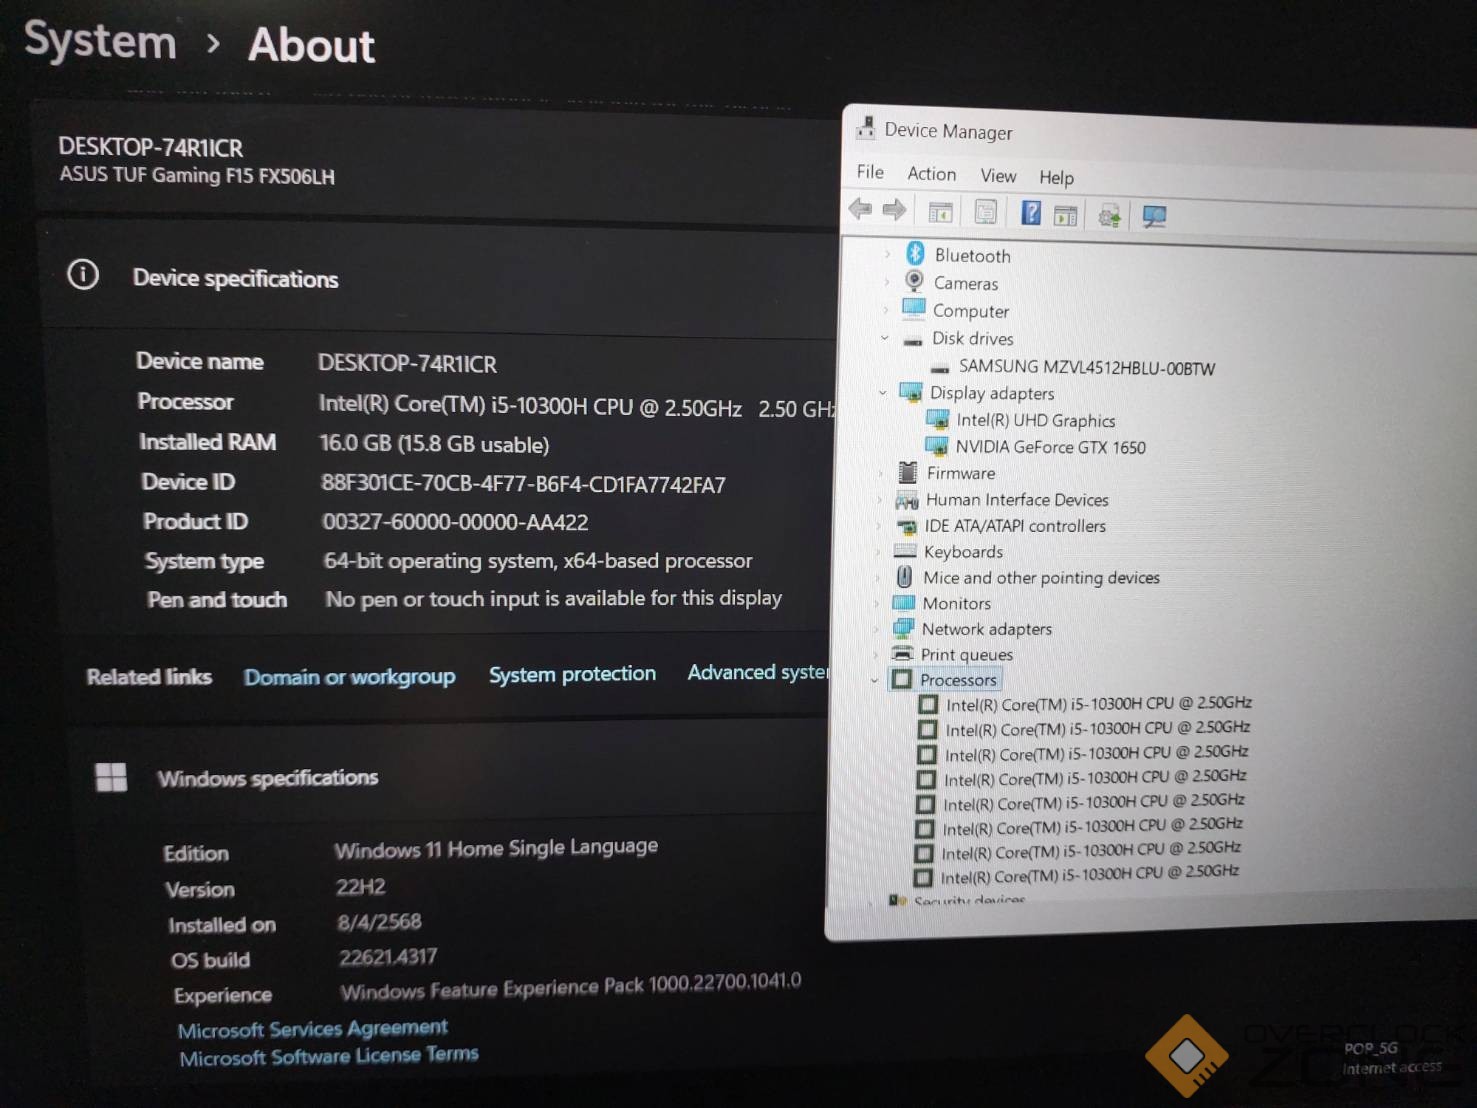Click the Version value 22H2
This screenshot has height=1108, width=1477.
coord(361,887)
